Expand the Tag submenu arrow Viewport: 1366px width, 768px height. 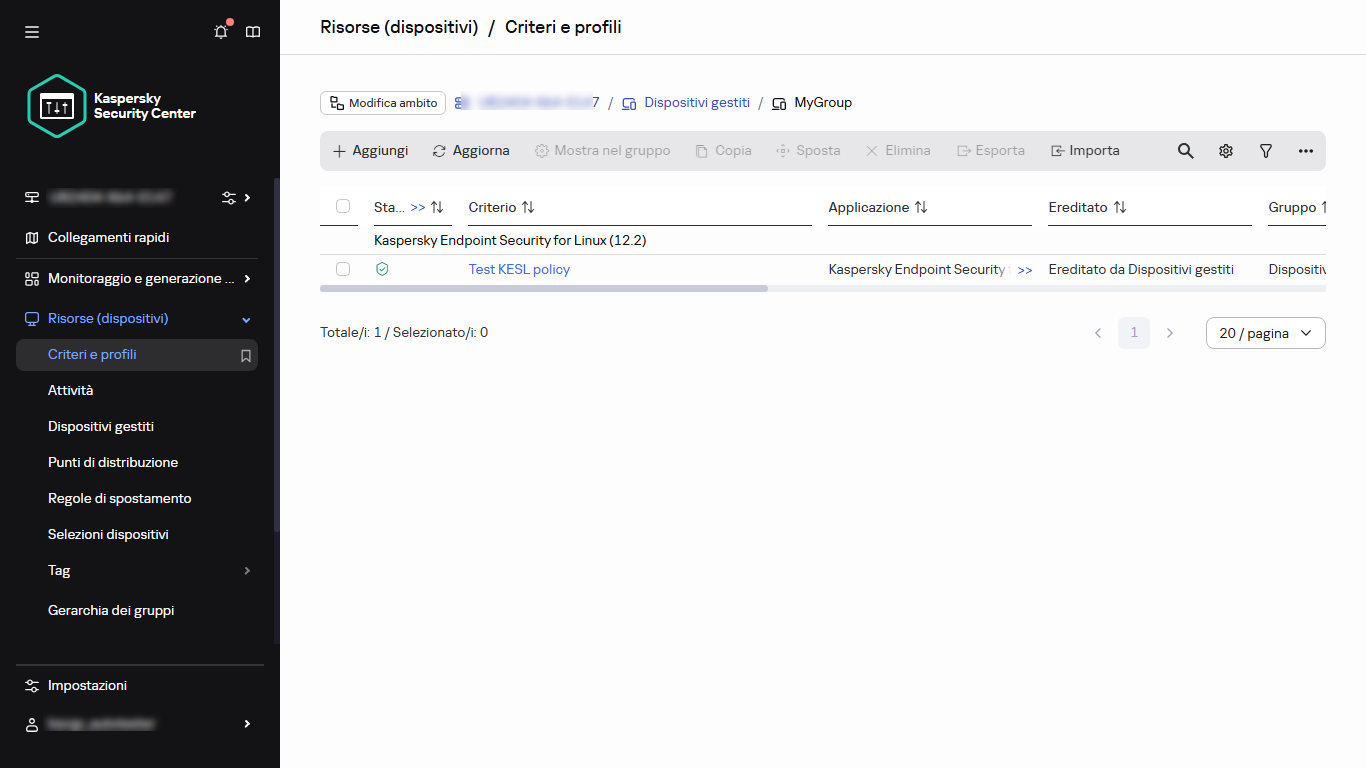coord(247,571)
